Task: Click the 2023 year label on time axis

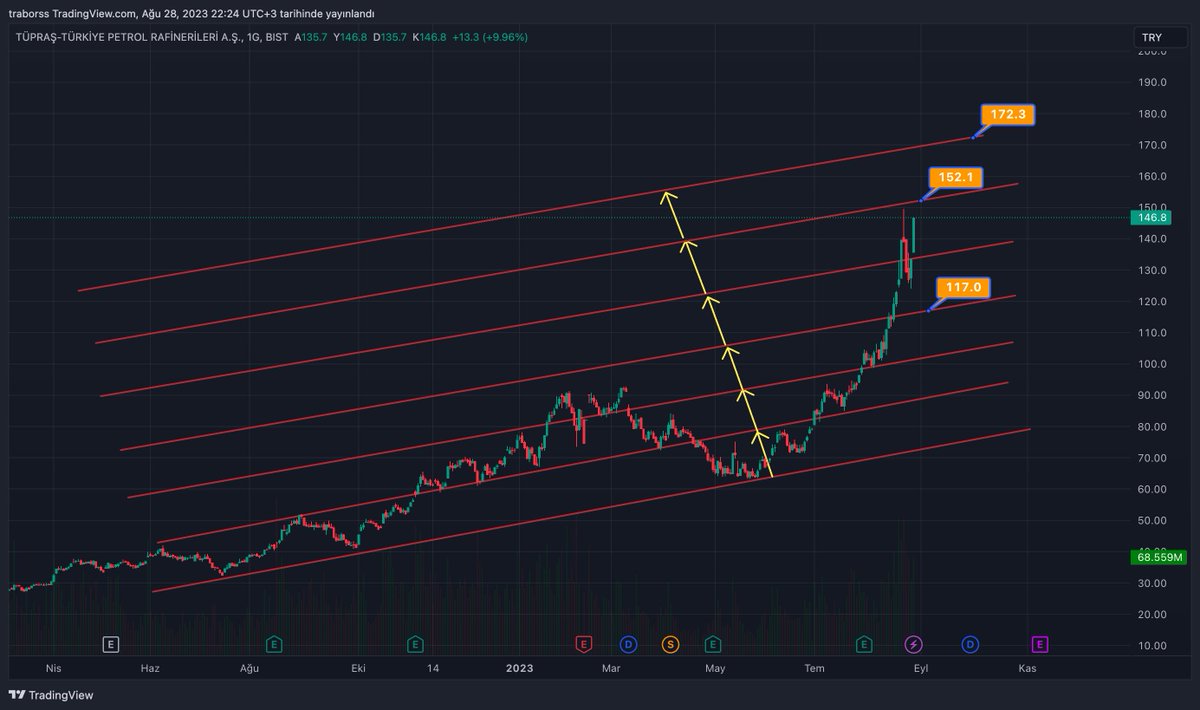Action: click(519, 668)
